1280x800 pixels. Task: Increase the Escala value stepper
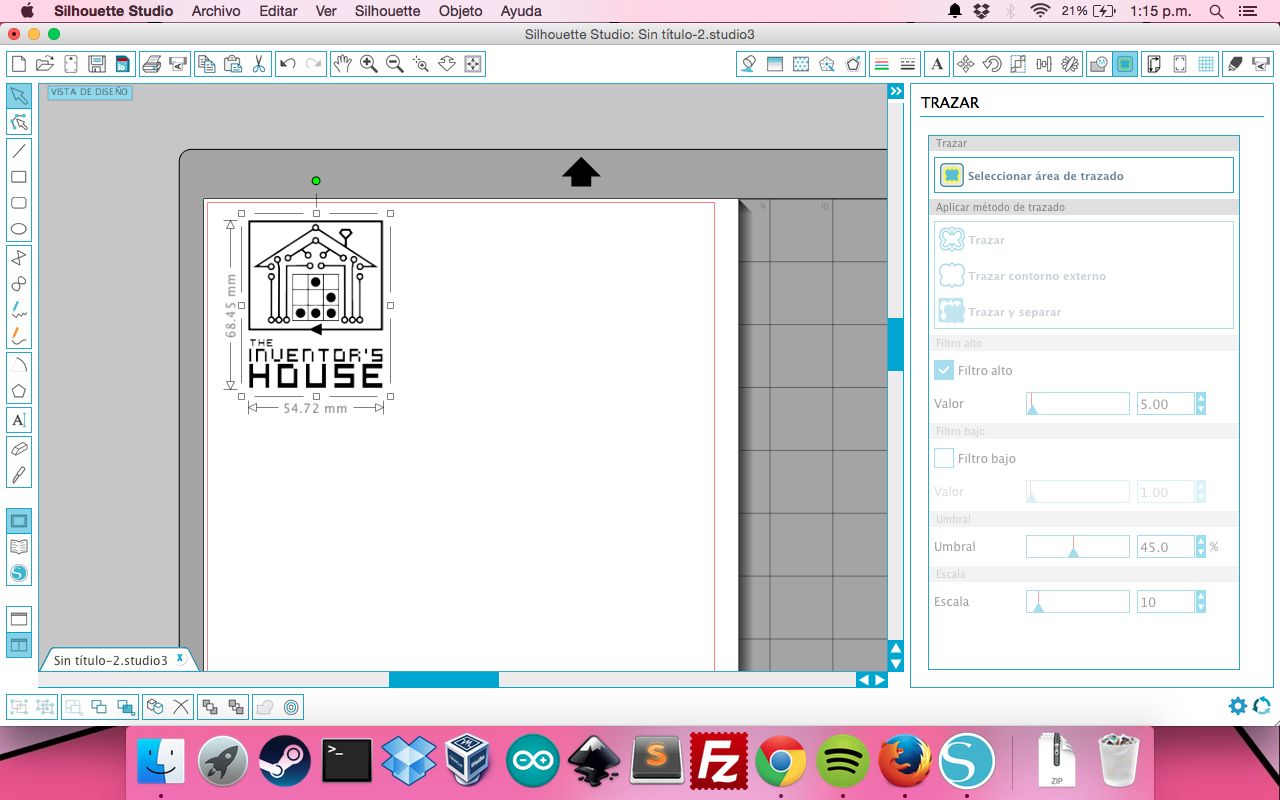click(1201, 596)
